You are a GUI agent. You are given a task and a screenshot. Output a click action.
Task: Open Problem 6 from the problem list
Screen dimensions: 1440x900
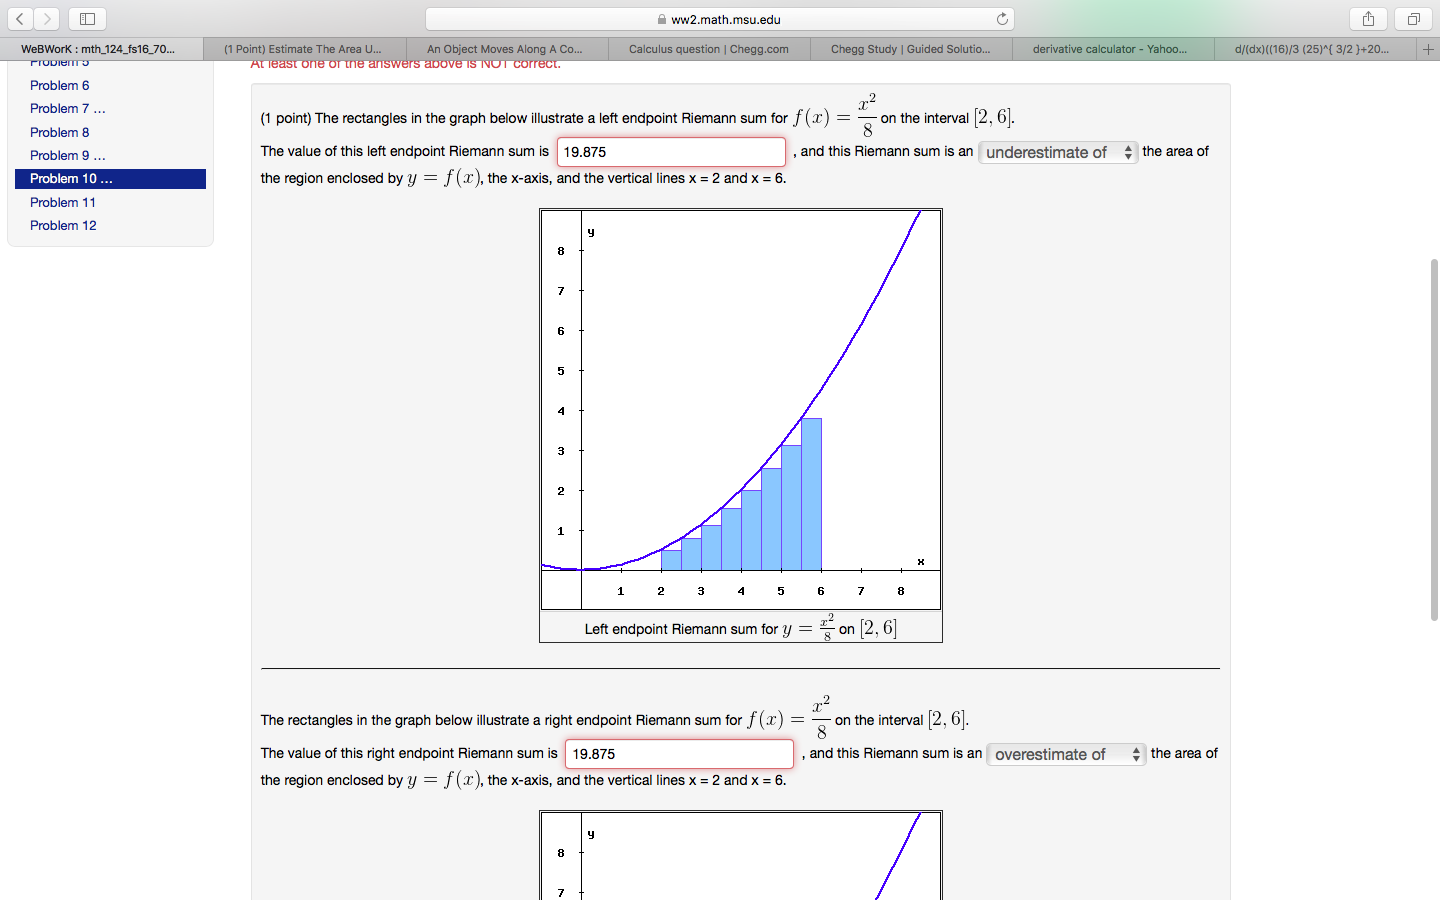coord(59,85)
